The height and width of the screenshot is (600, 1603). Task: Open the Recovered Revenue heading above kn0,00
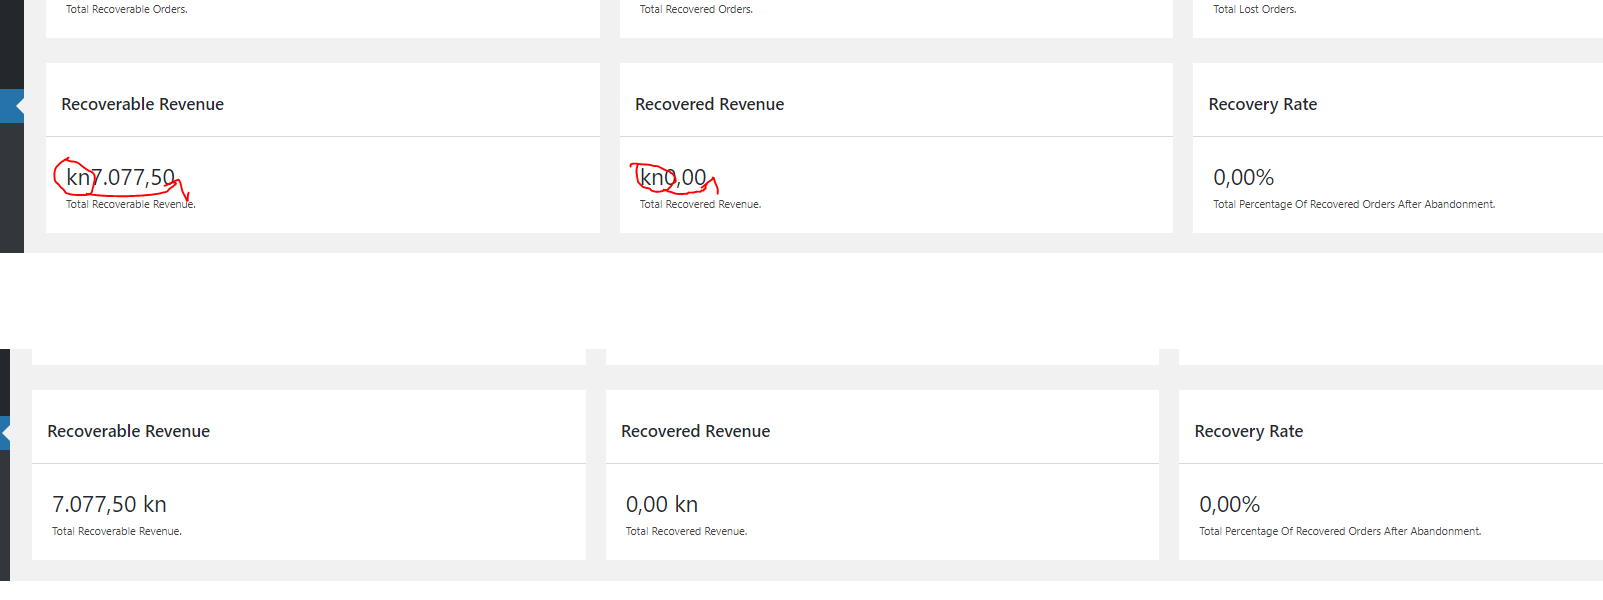pyautogui.click(x=710, y=104)
